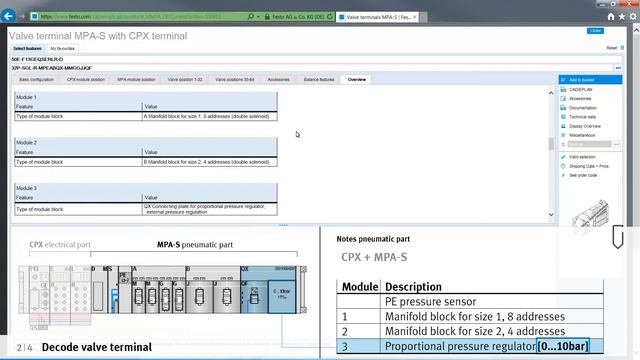Click See order code link

pos(583,175)
